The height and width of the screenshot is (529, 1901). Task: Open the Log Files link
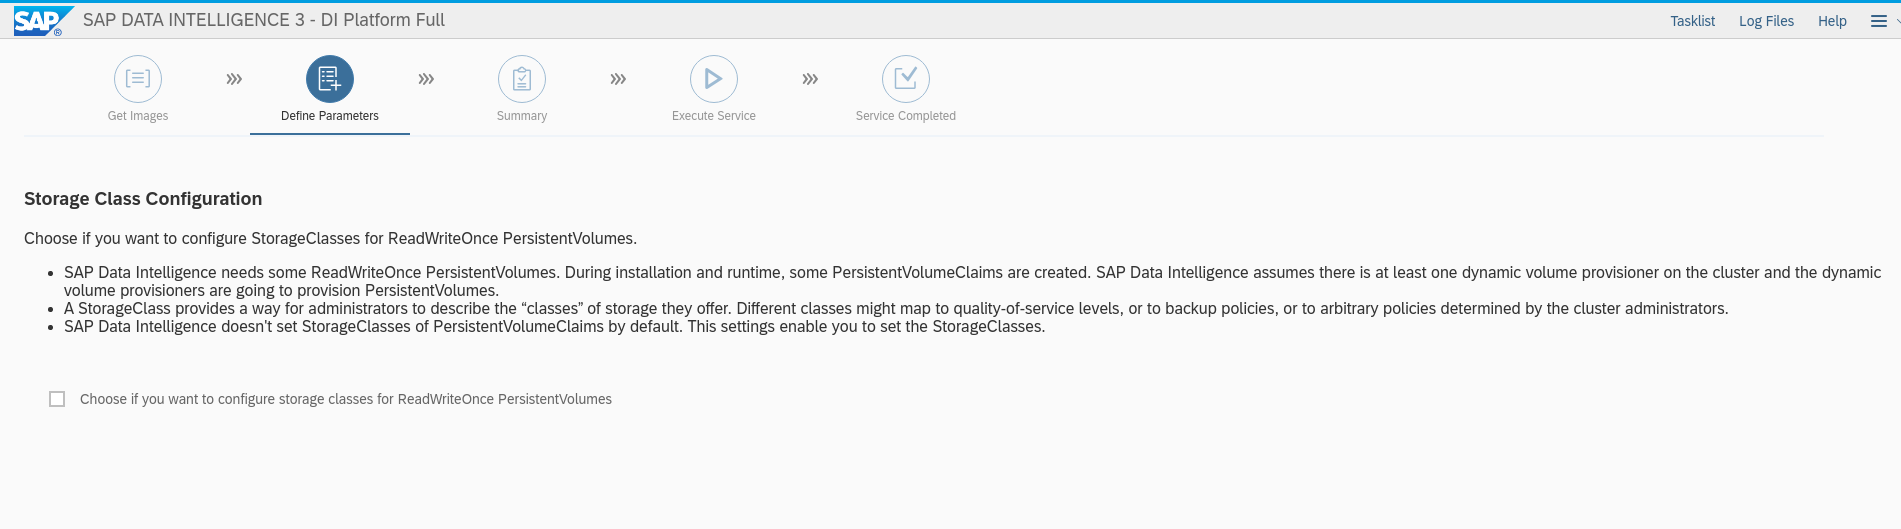pos(1766,21)
